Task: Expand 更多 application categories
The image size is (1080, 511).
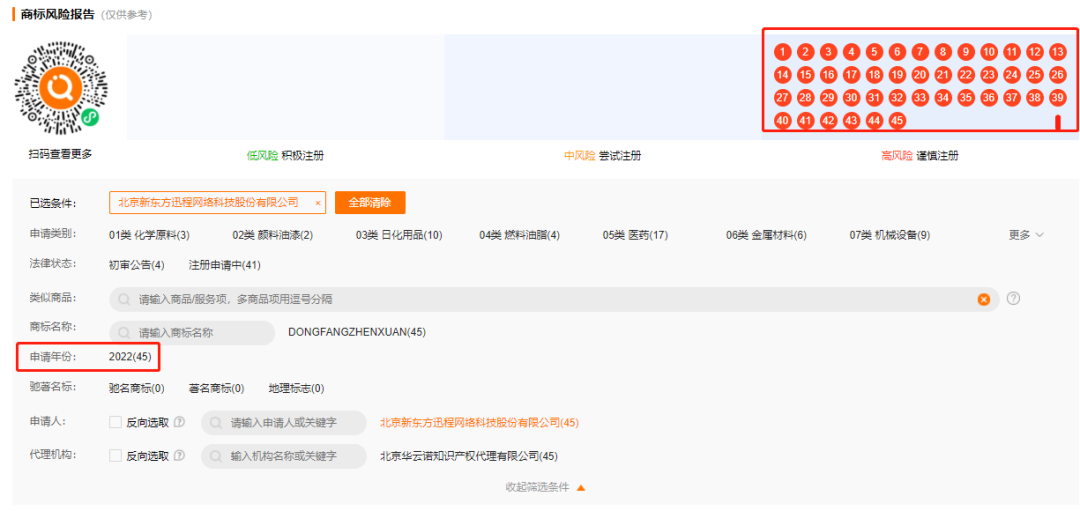Action: 1025,235
